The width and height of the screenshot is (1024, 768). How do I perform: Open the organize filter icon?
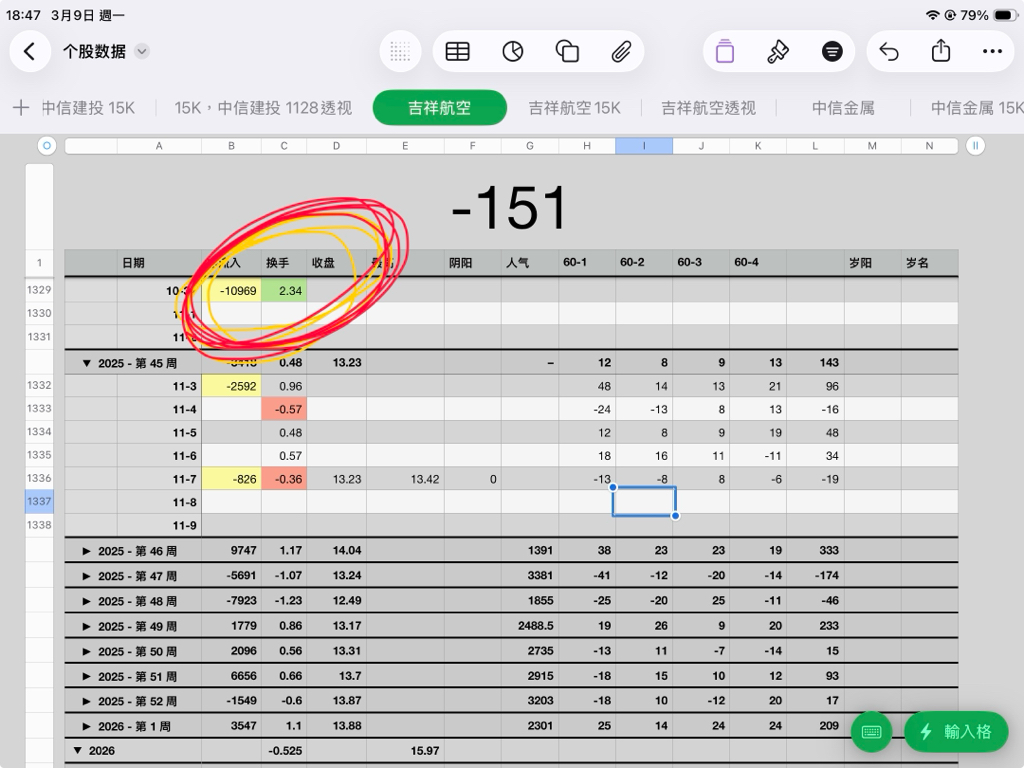click(832, 51)
